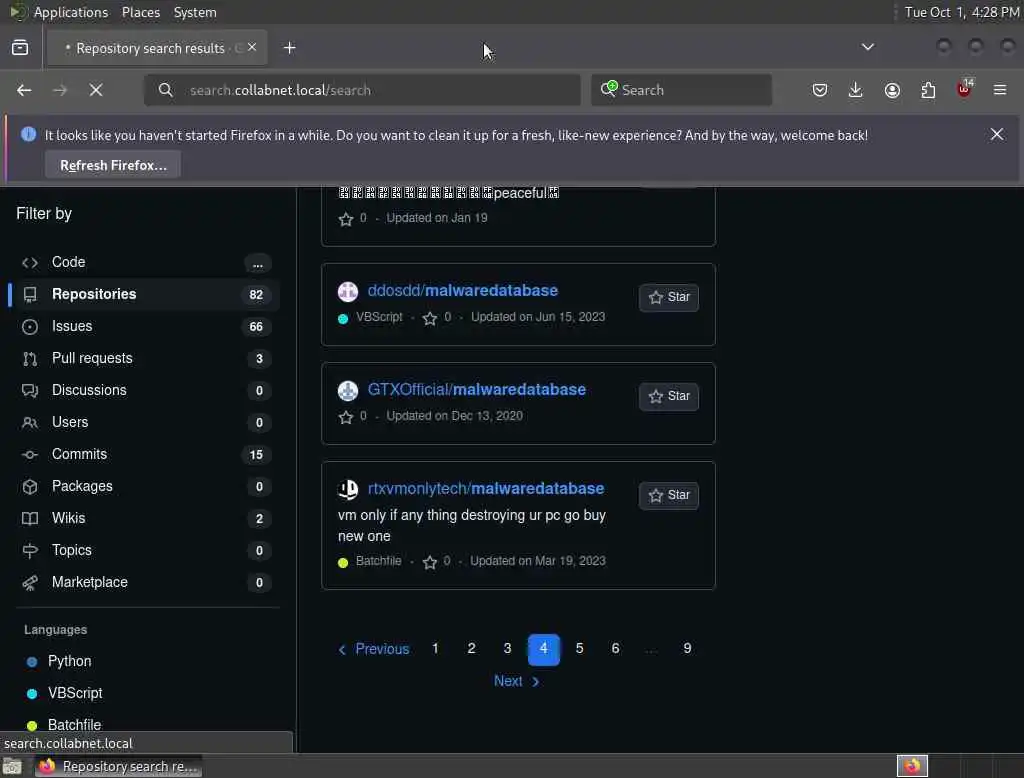Click current page 4 button

(x=543, y=649)
